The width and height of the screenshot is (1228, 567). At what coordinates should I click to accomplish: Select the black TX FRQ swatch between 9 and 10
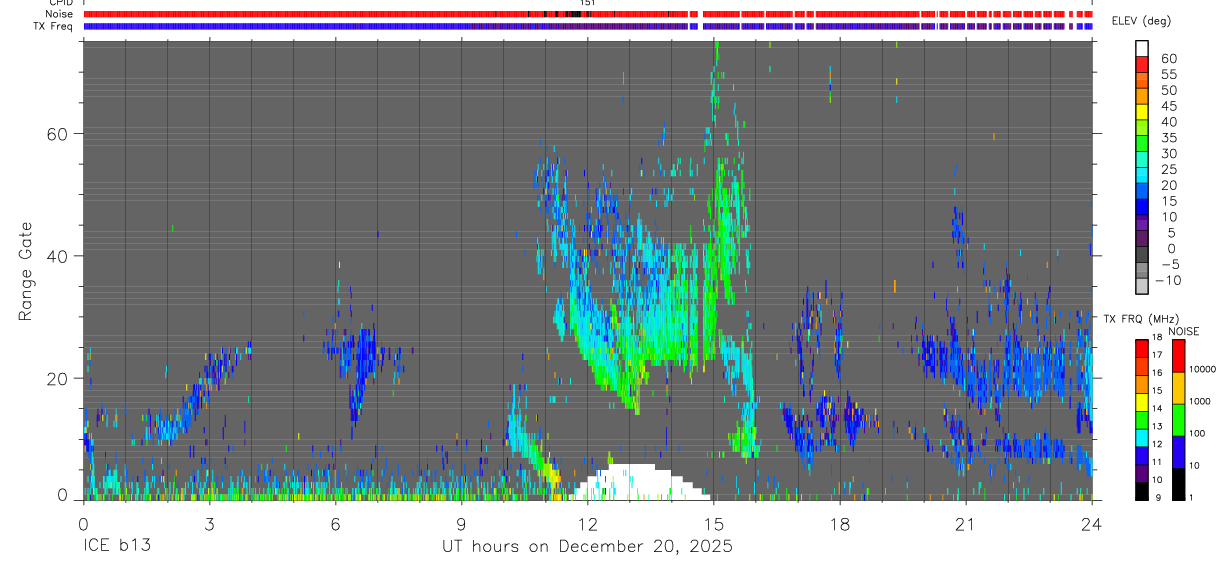(1142, 490)
